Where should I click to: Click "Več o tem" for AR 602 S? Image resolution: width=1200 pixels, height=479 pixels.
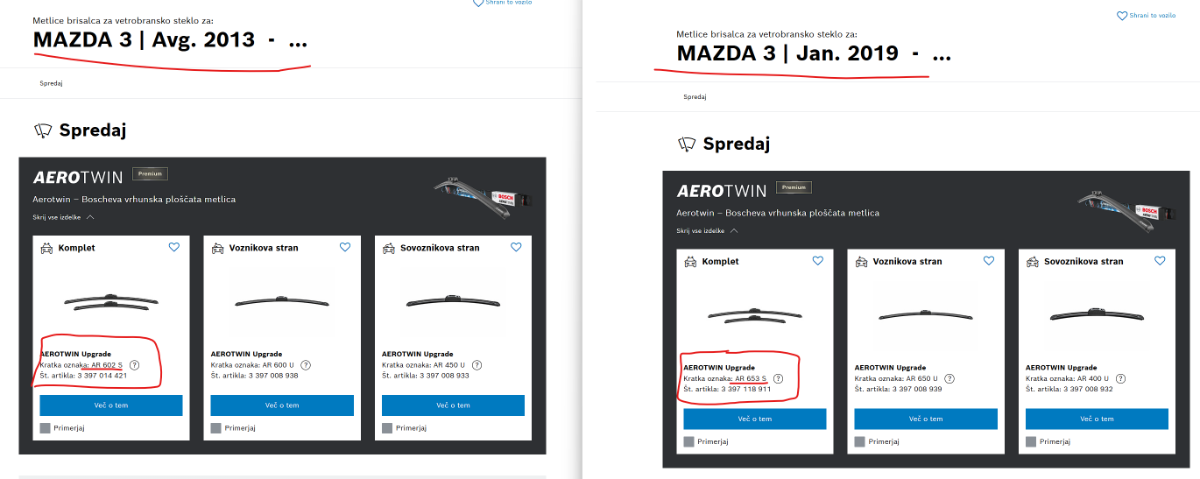click(x=111, y=405)
